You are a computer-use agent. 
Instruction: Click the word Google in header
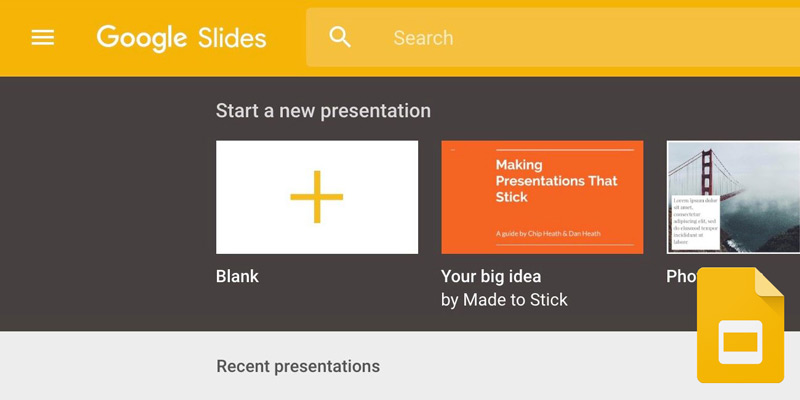(x=142, y=38)
